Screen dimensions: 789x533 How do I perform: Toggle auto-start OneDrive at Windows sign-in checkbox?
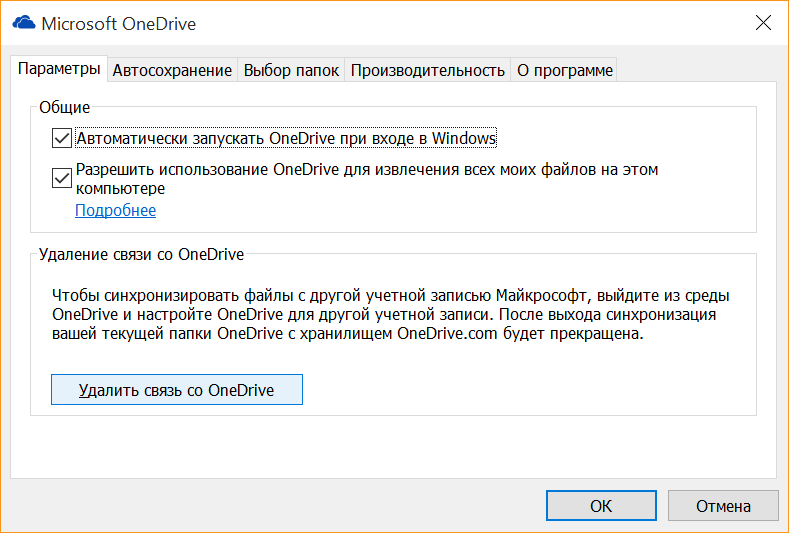62,138
